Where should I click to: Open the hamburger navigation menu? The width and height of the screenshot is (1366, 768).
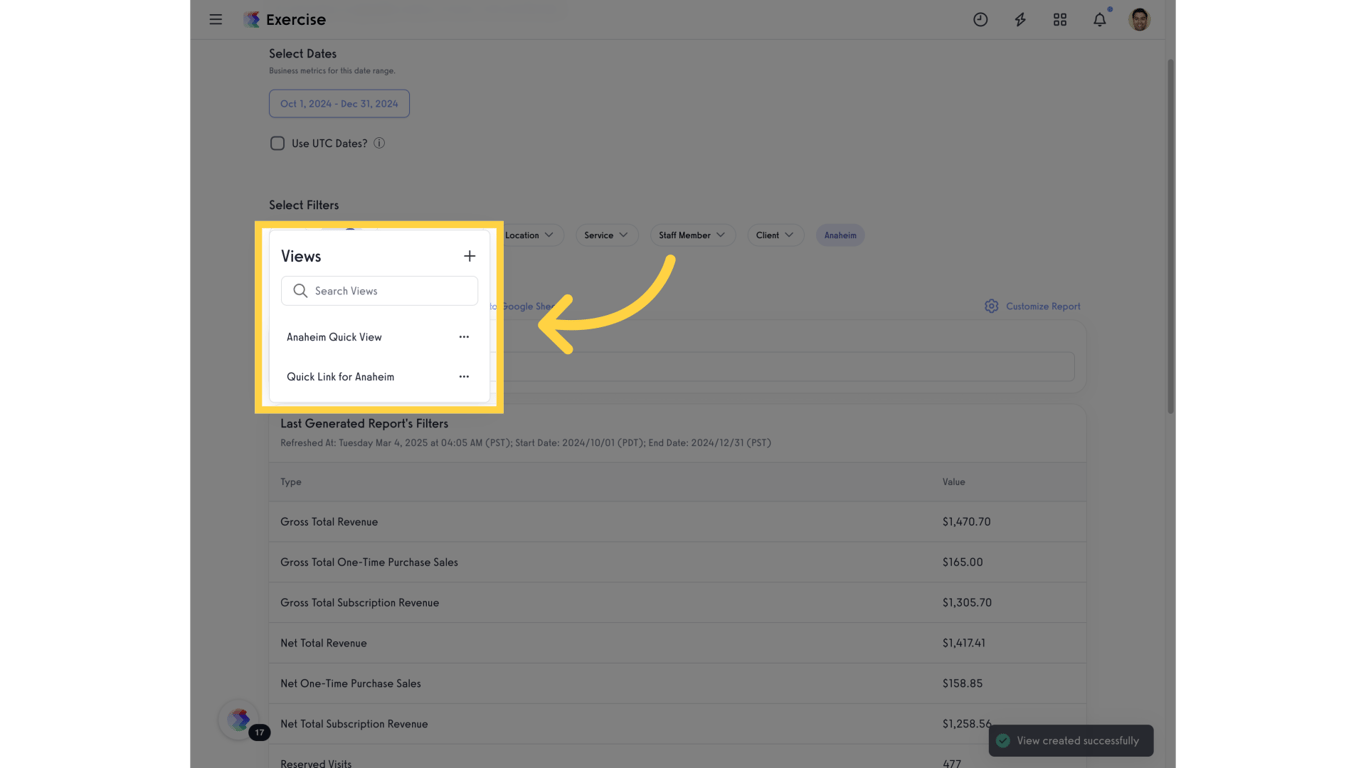(215, 19)
